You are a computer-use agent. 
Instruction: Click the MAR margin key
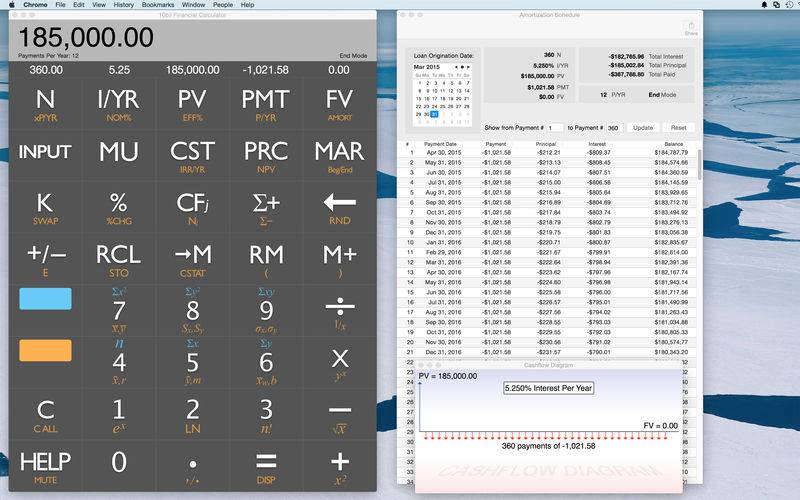(339, 155)
